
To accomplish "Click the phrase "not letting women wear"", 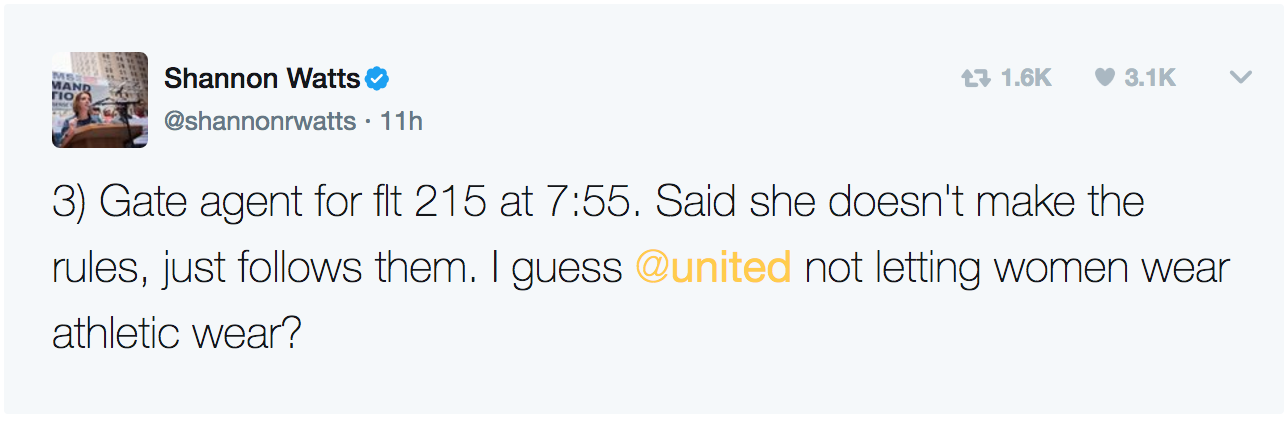I will click(x=1017, y=267).
